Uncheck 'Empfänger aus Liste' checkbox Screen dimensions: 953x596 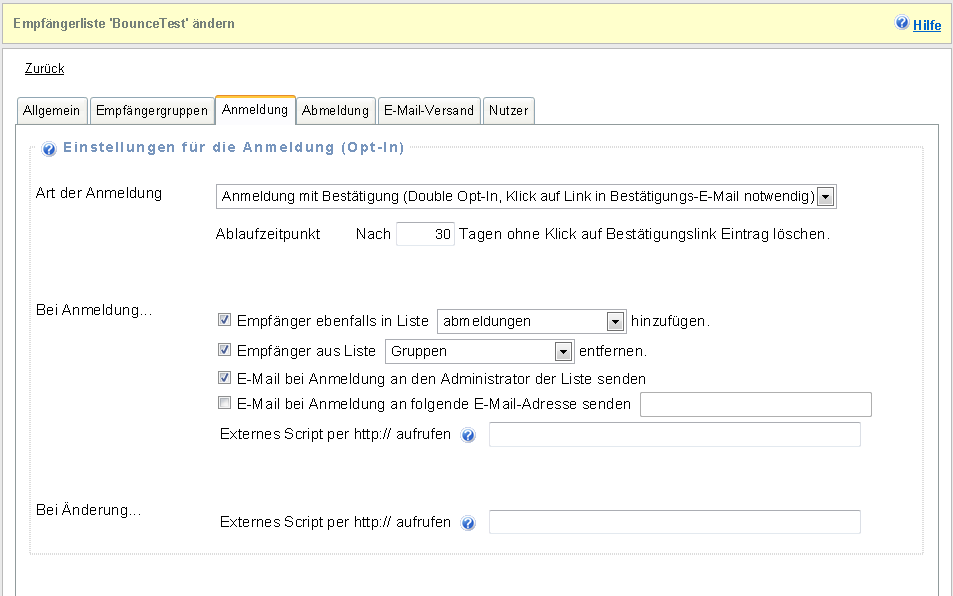click(x=224, y=351)
